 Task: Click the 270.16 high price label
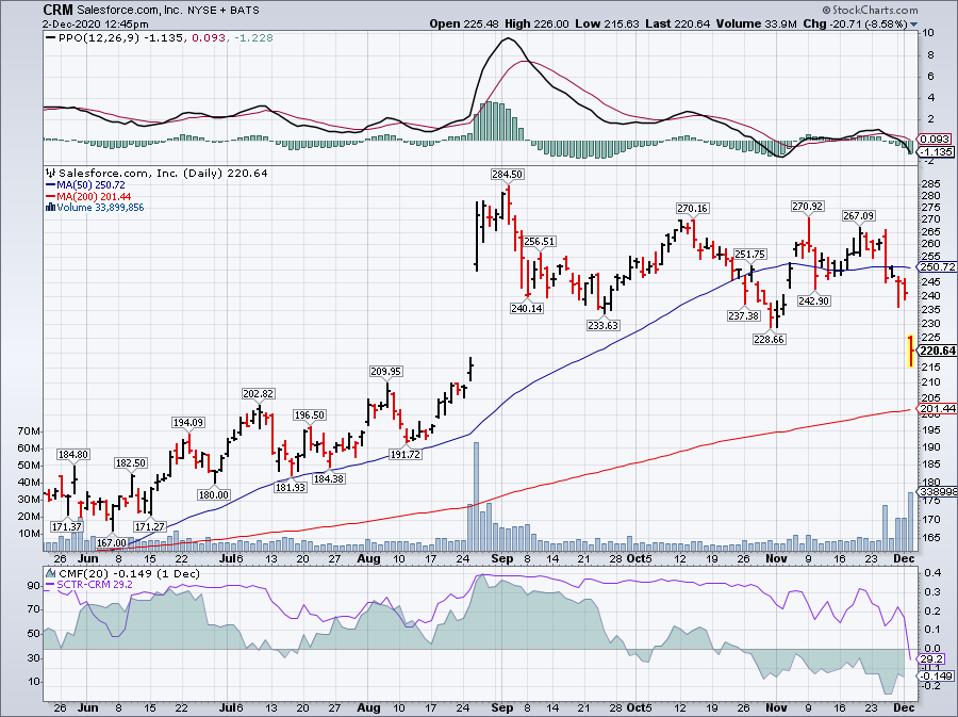coord(692,209)
